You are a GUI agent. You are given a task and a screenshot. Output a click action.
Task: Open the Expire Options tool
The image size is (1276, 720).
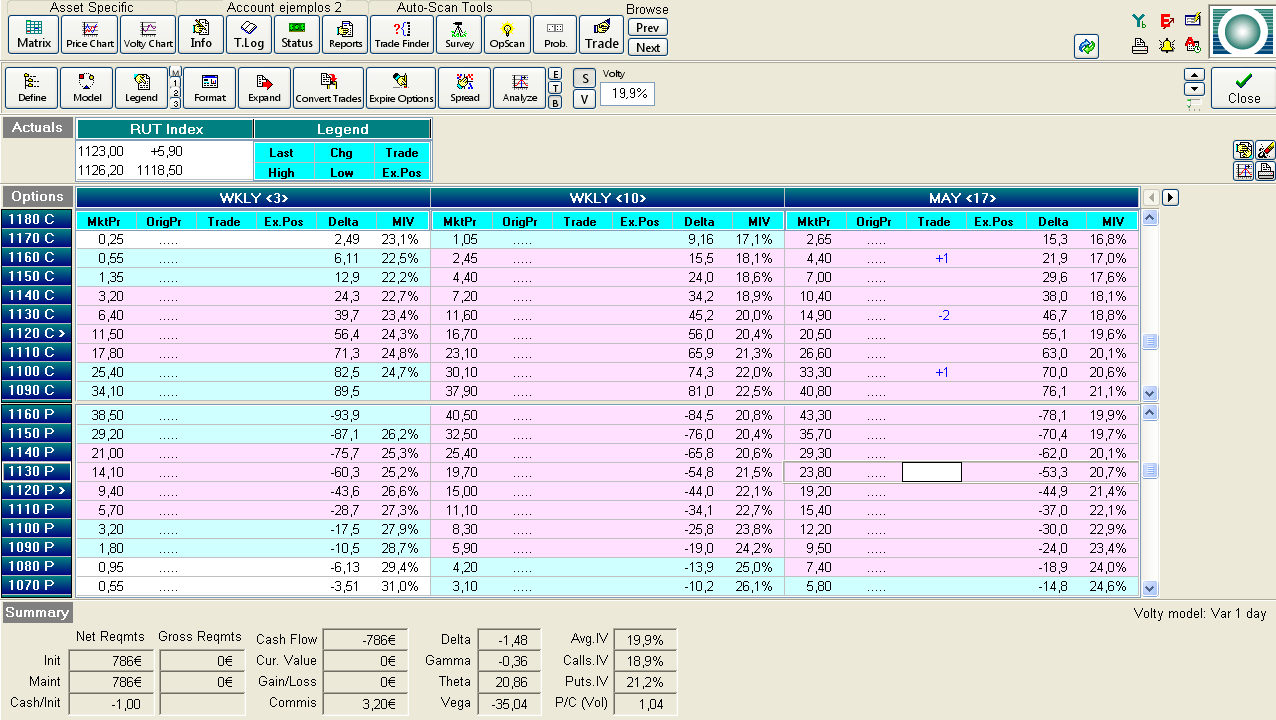[401, 87]
